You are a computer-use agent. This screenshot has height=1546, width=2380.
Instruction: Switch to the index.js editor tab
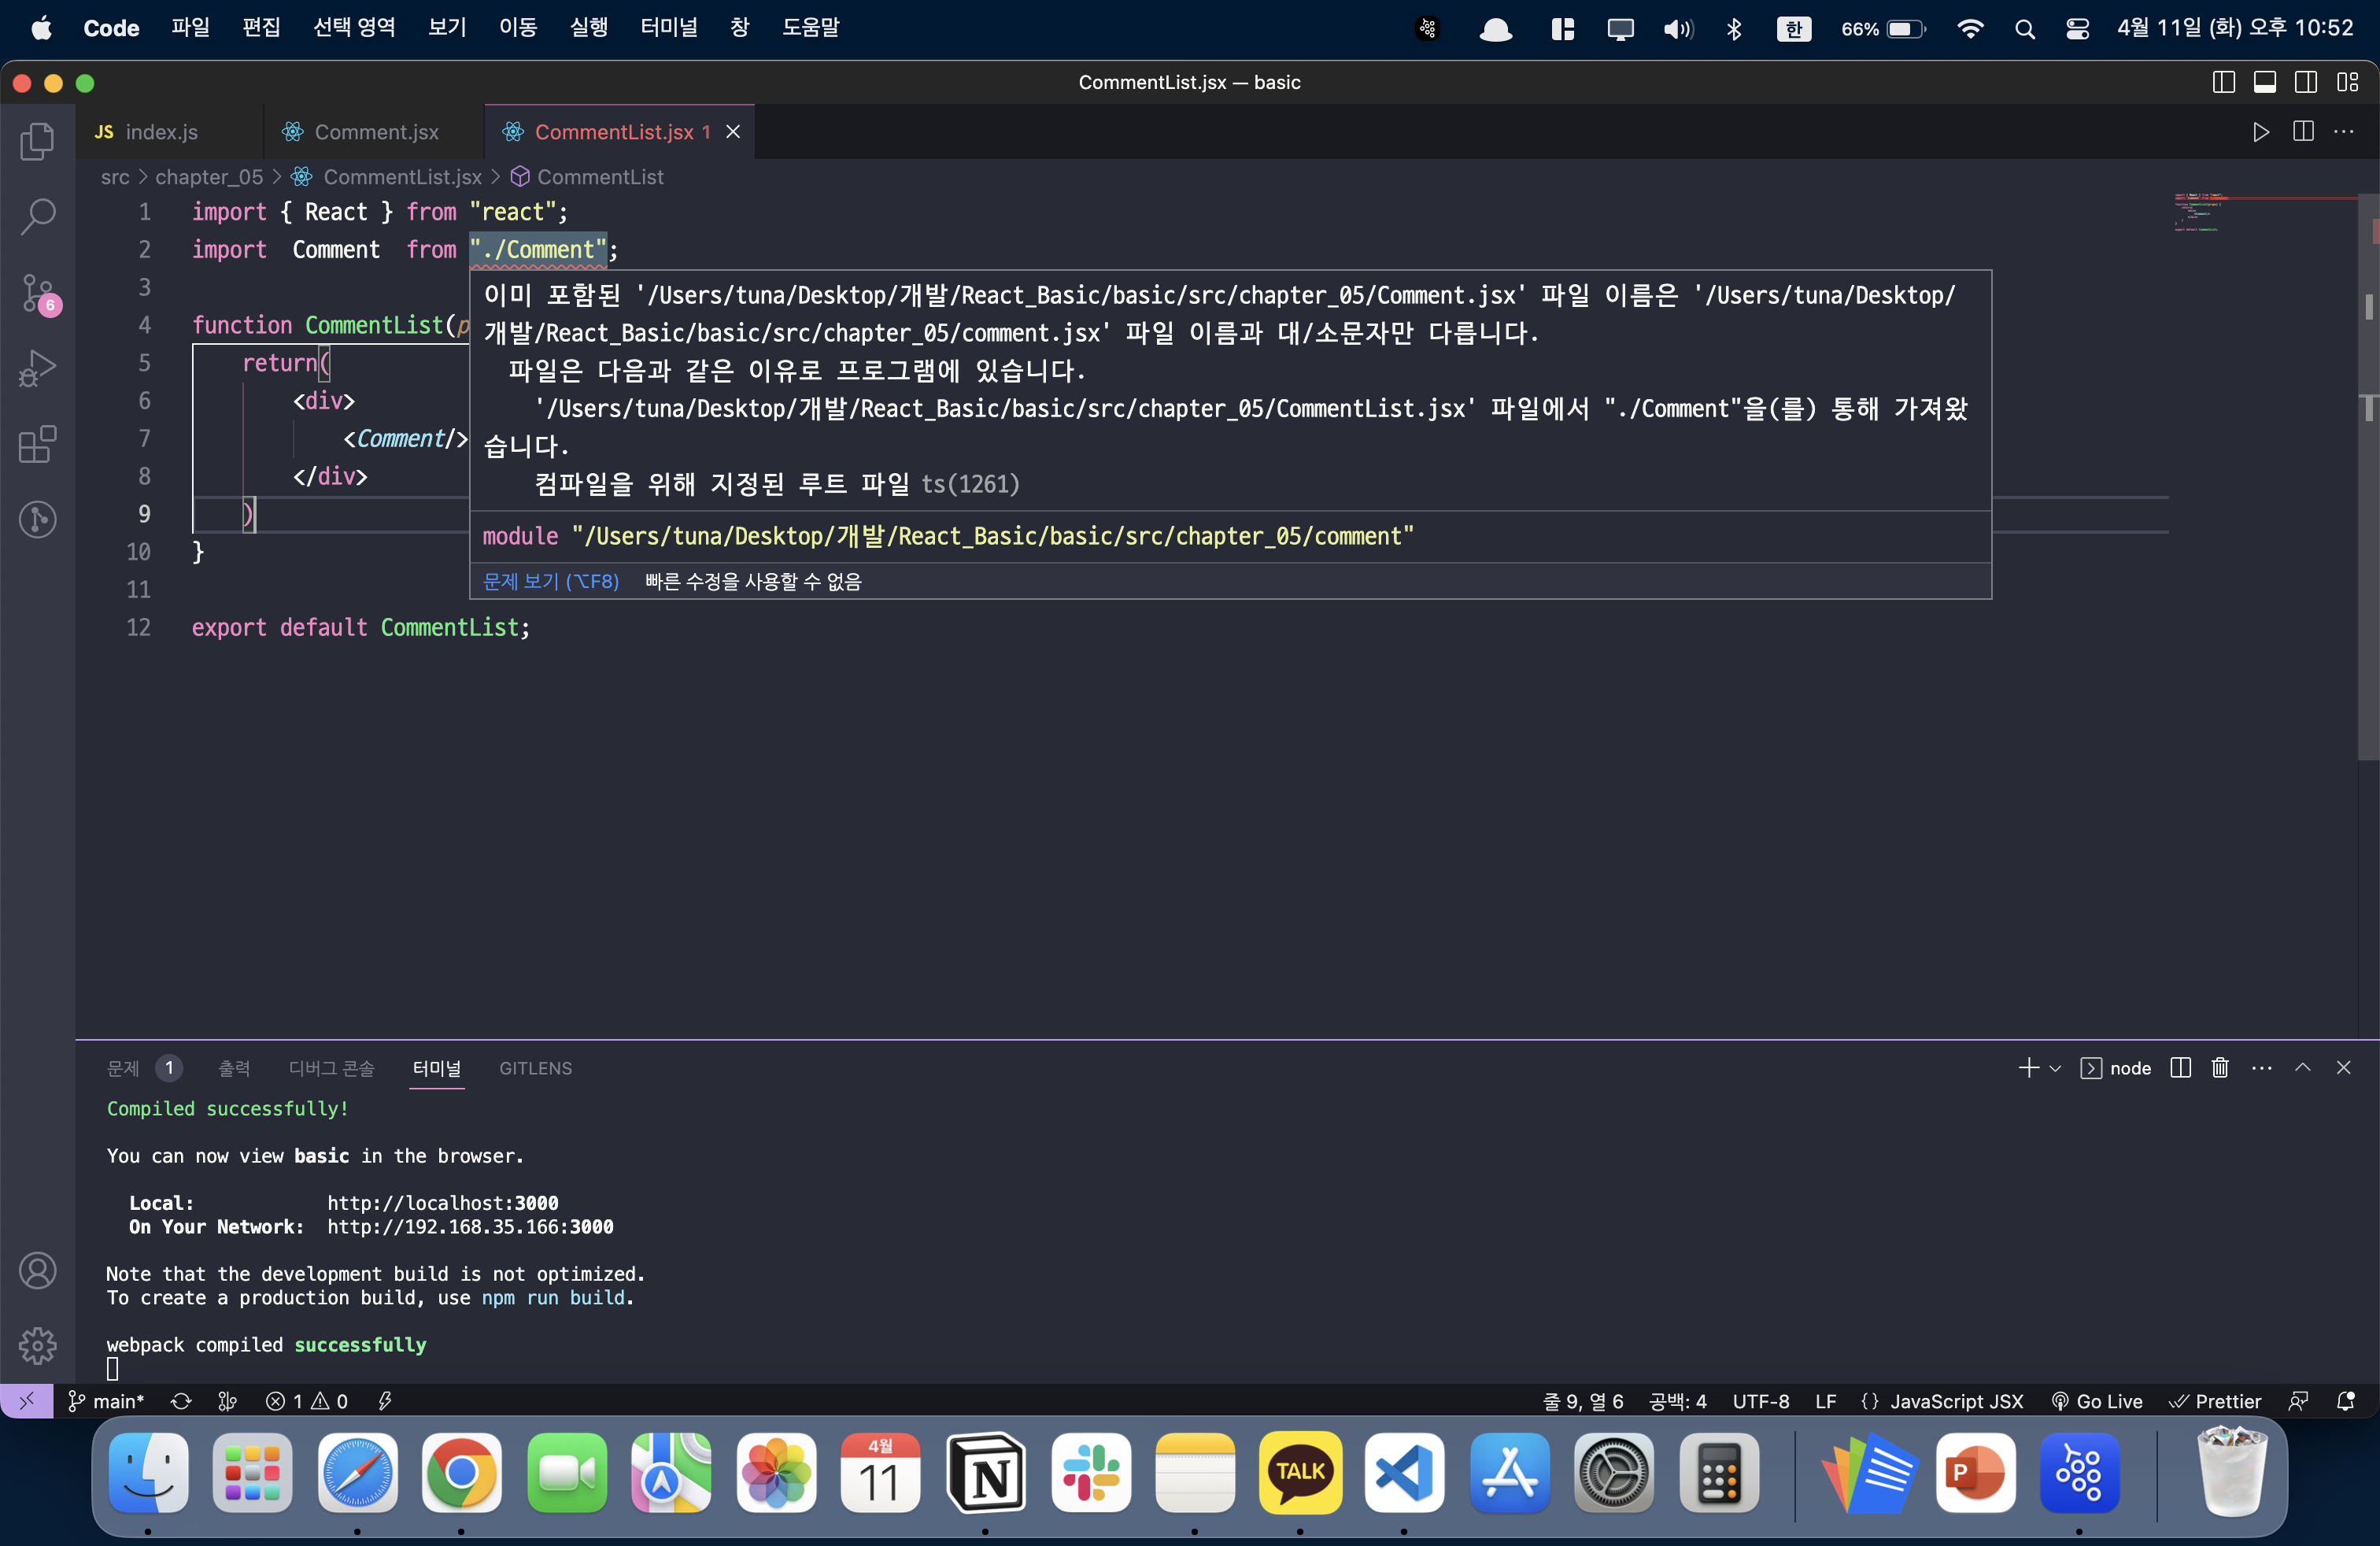point(169,132)
